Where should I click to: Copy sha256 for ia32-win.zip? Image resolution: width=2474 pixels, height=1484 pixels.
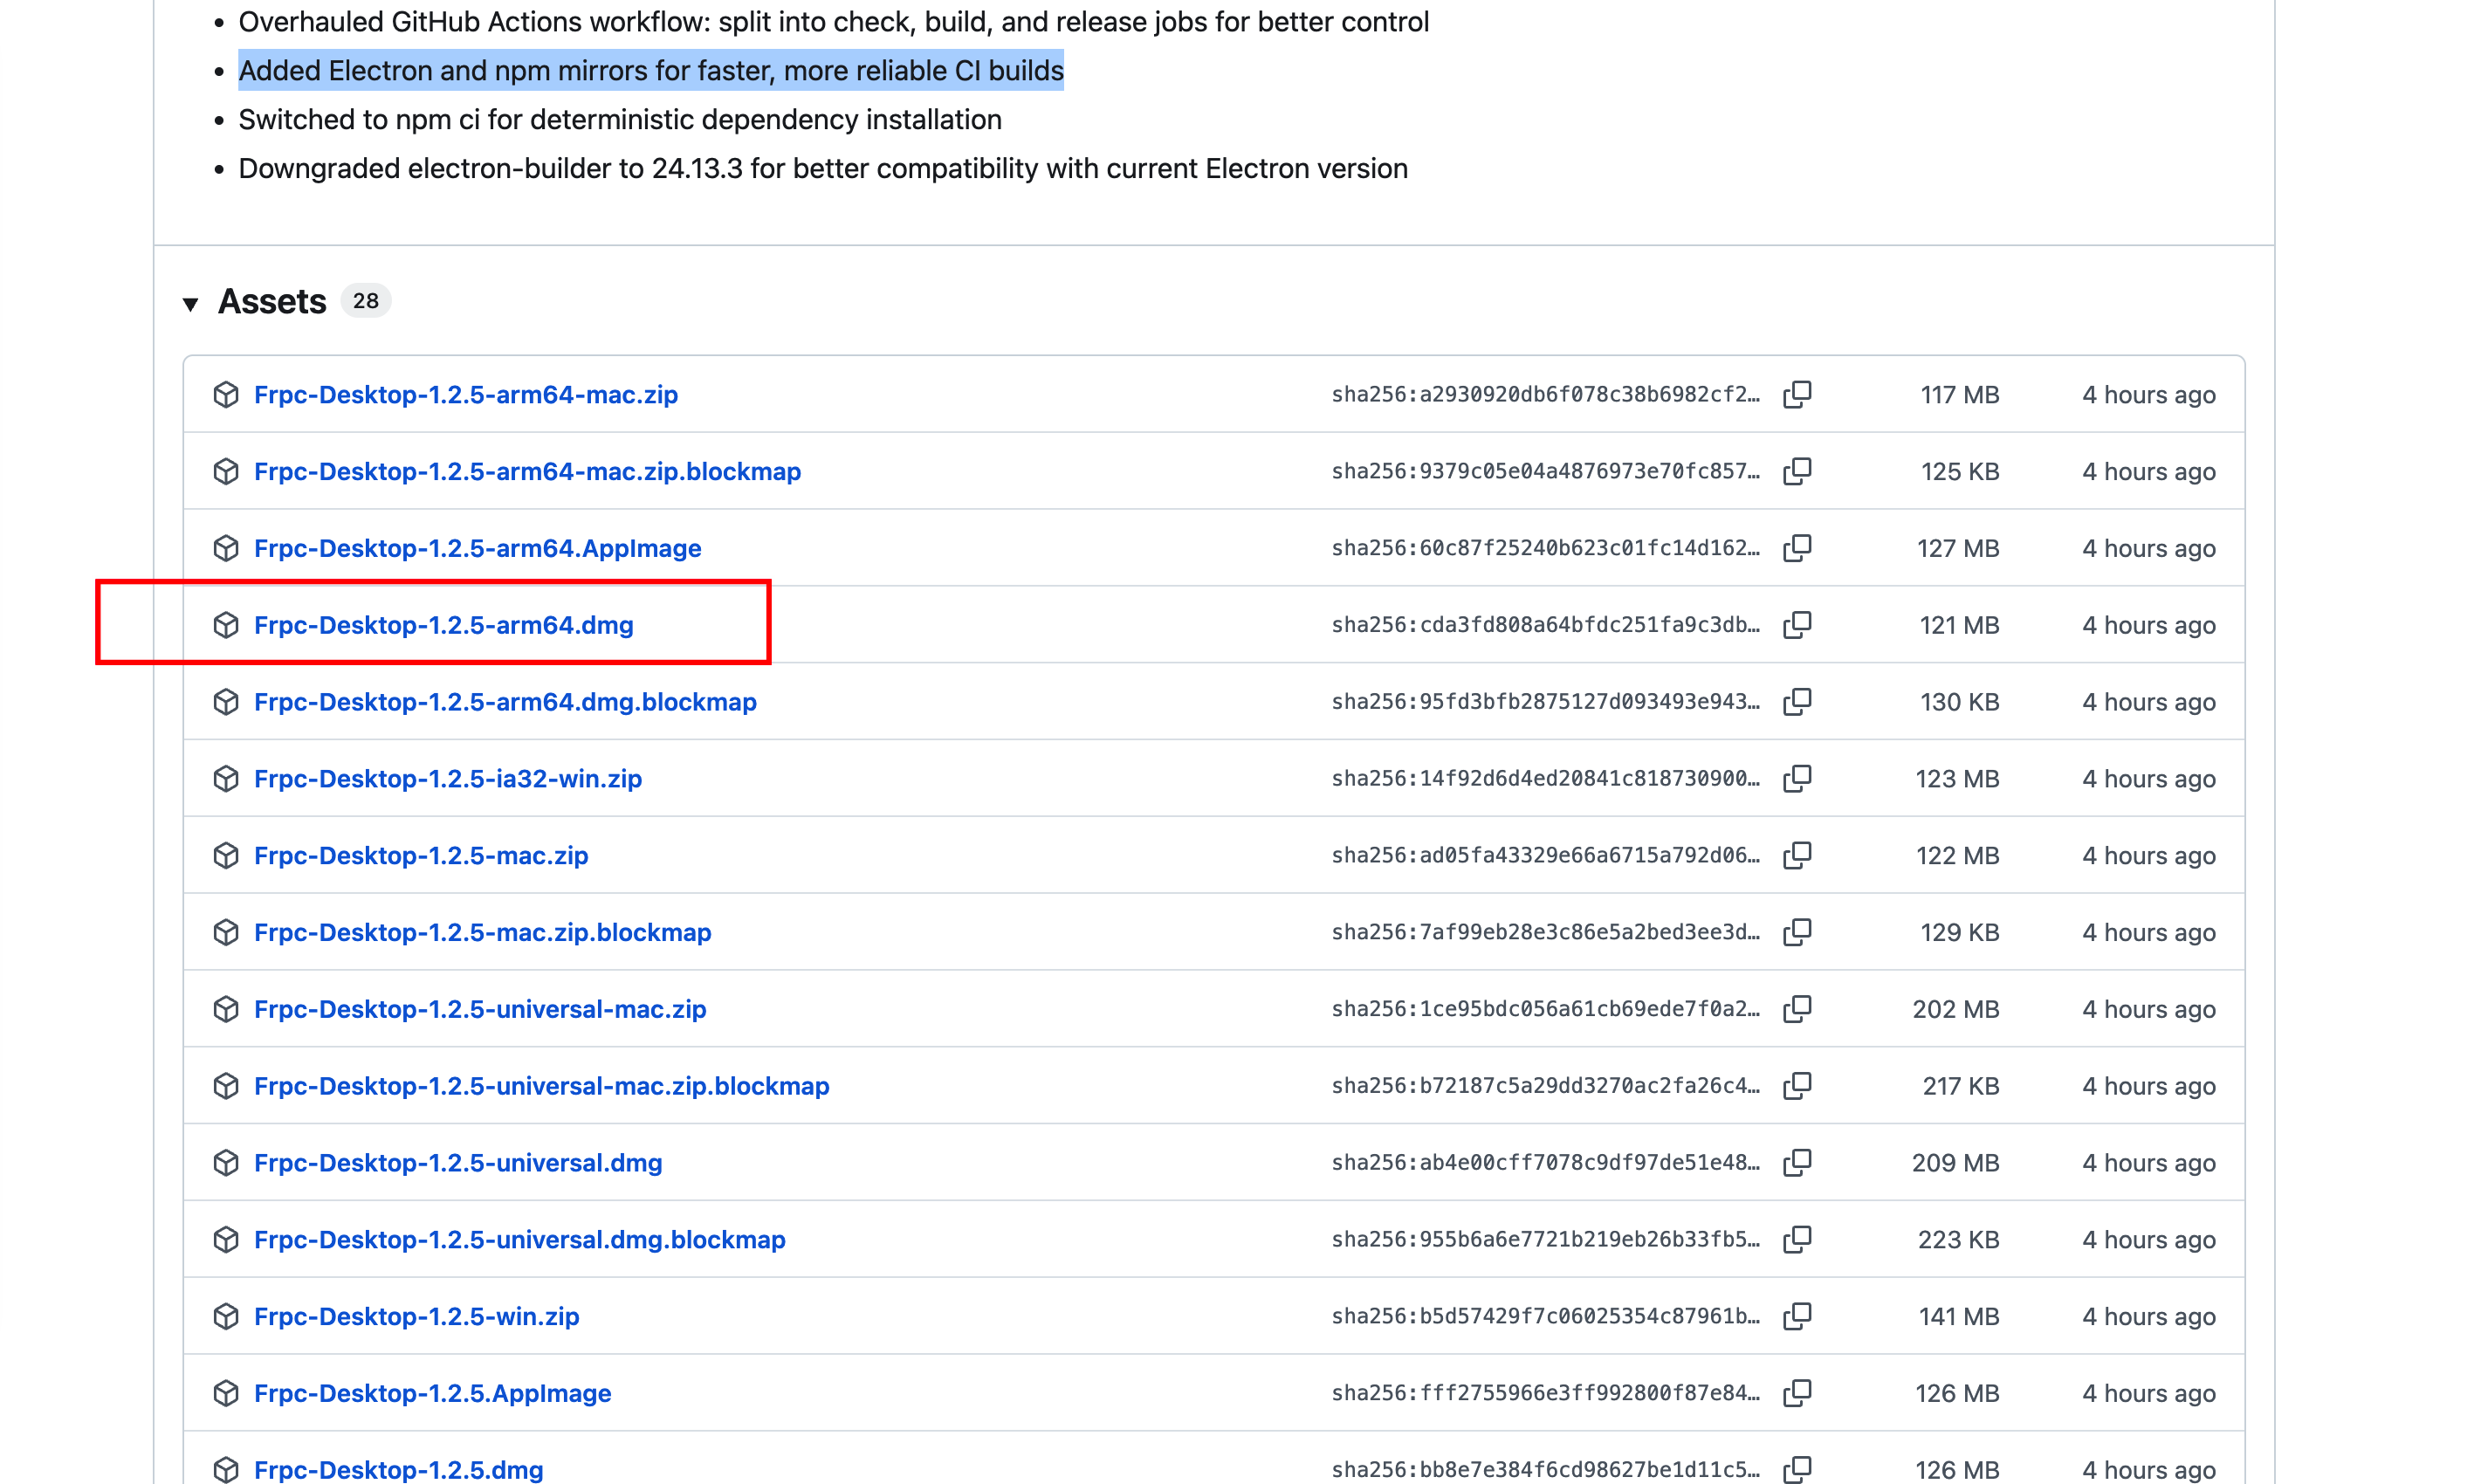tap(1797, 779)
